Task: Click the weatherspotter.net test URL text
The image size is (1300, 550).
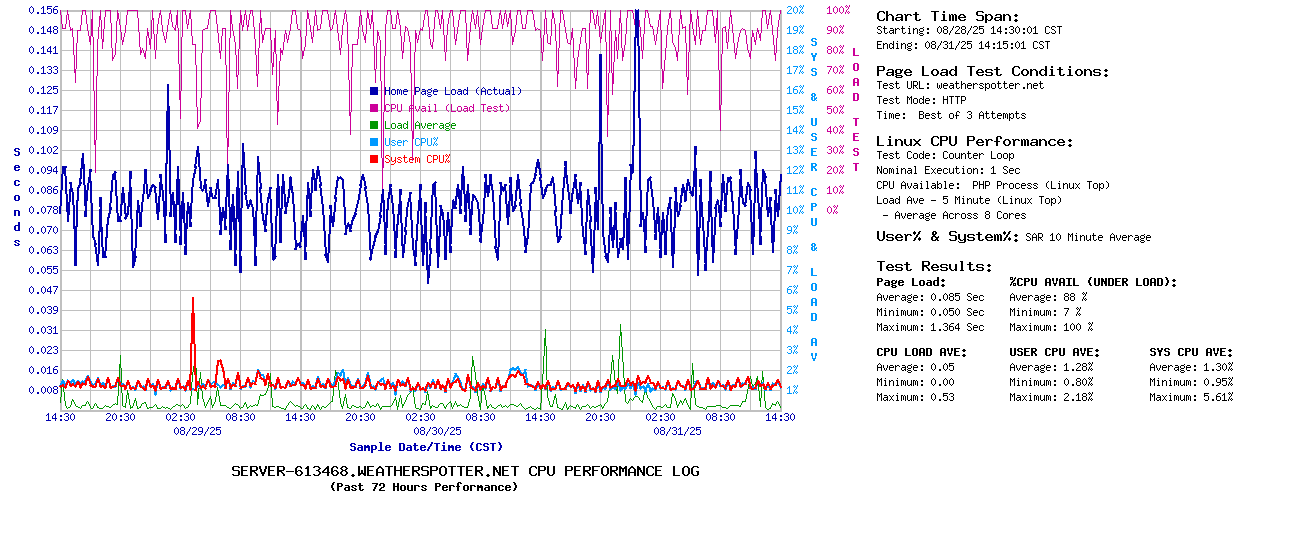Action: point(989,85)
